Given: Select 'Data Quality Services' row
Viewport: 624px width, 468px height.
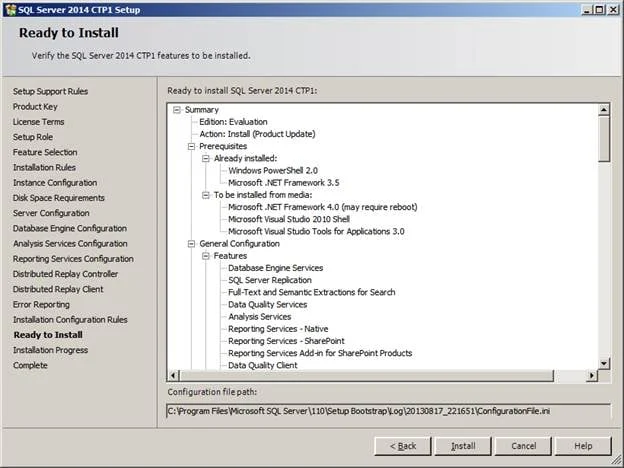Looking at the screenshot, I should tap(267, 304).
